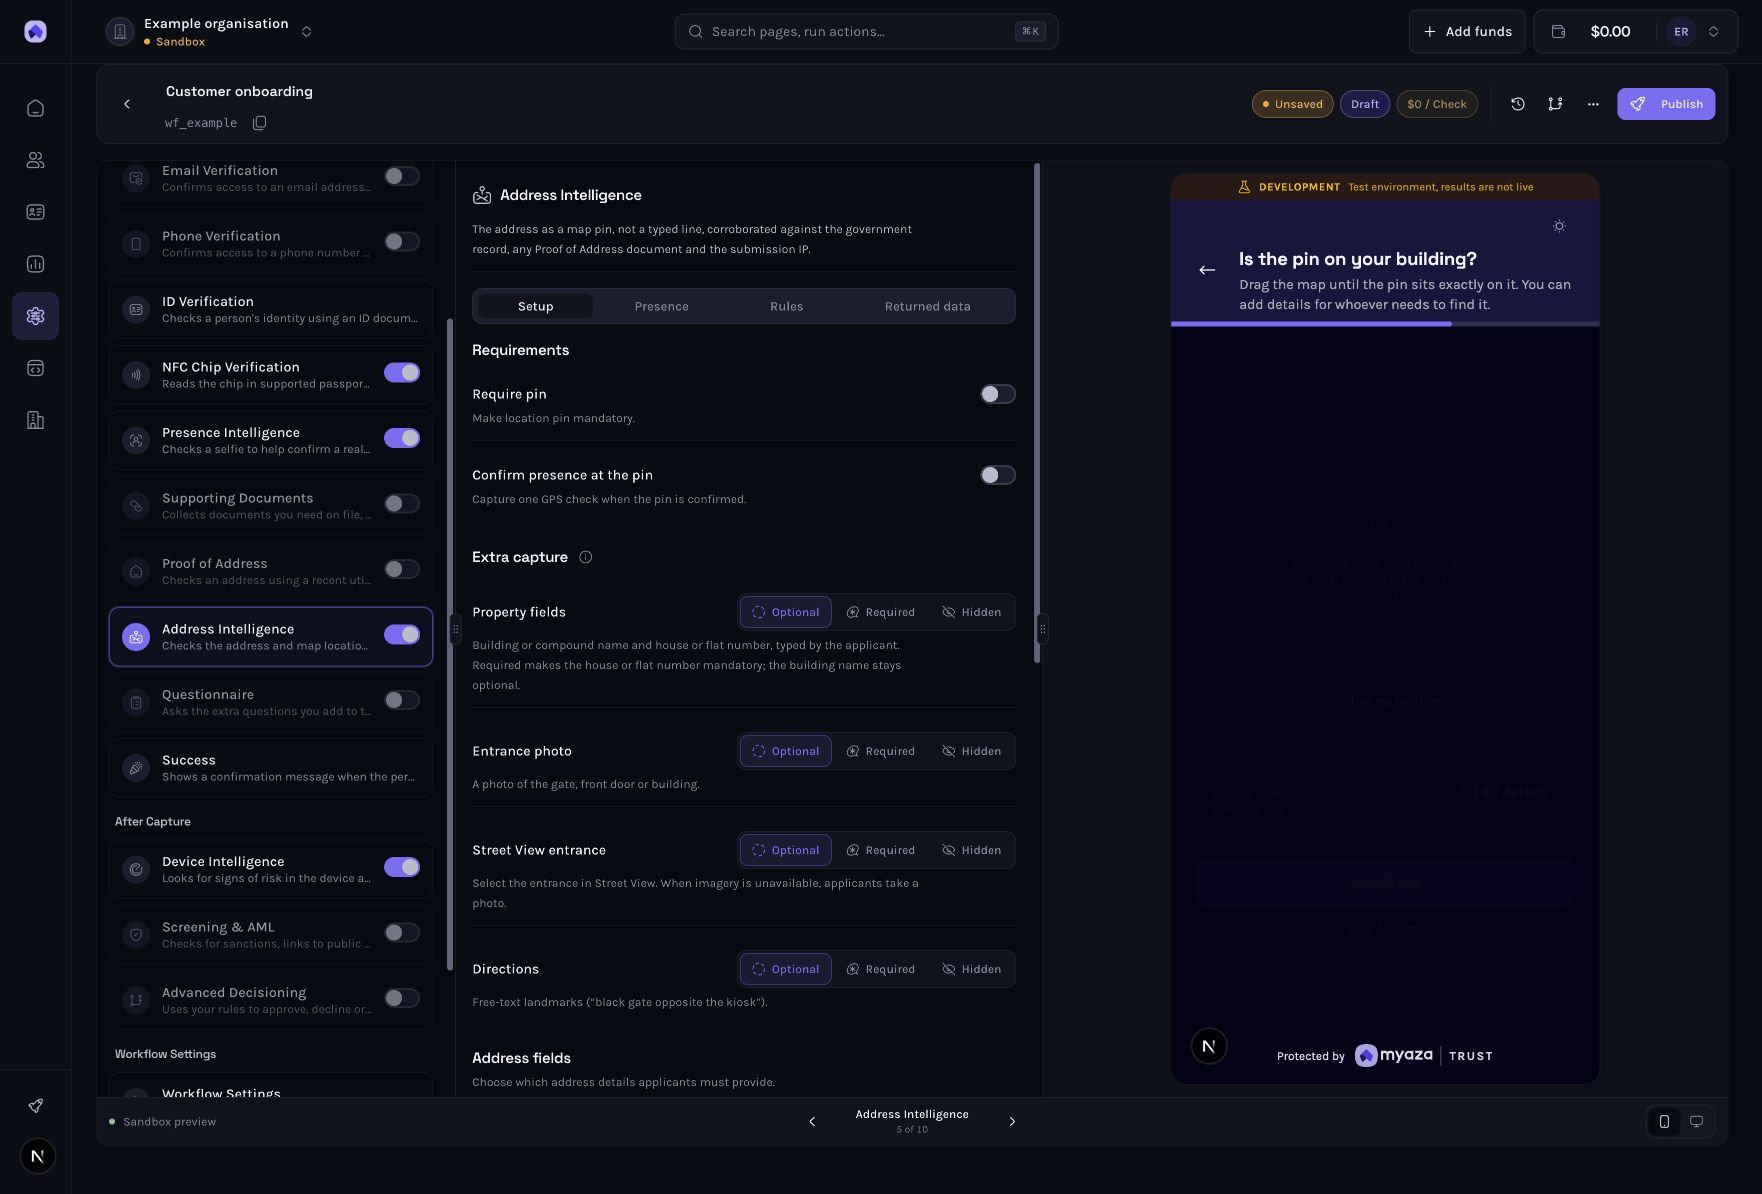The height and width of the screenshot is (1194, 1762).
Task: Open the ID card icon in the sidebar
Action: pyautogui.click(x=35, y=212)
